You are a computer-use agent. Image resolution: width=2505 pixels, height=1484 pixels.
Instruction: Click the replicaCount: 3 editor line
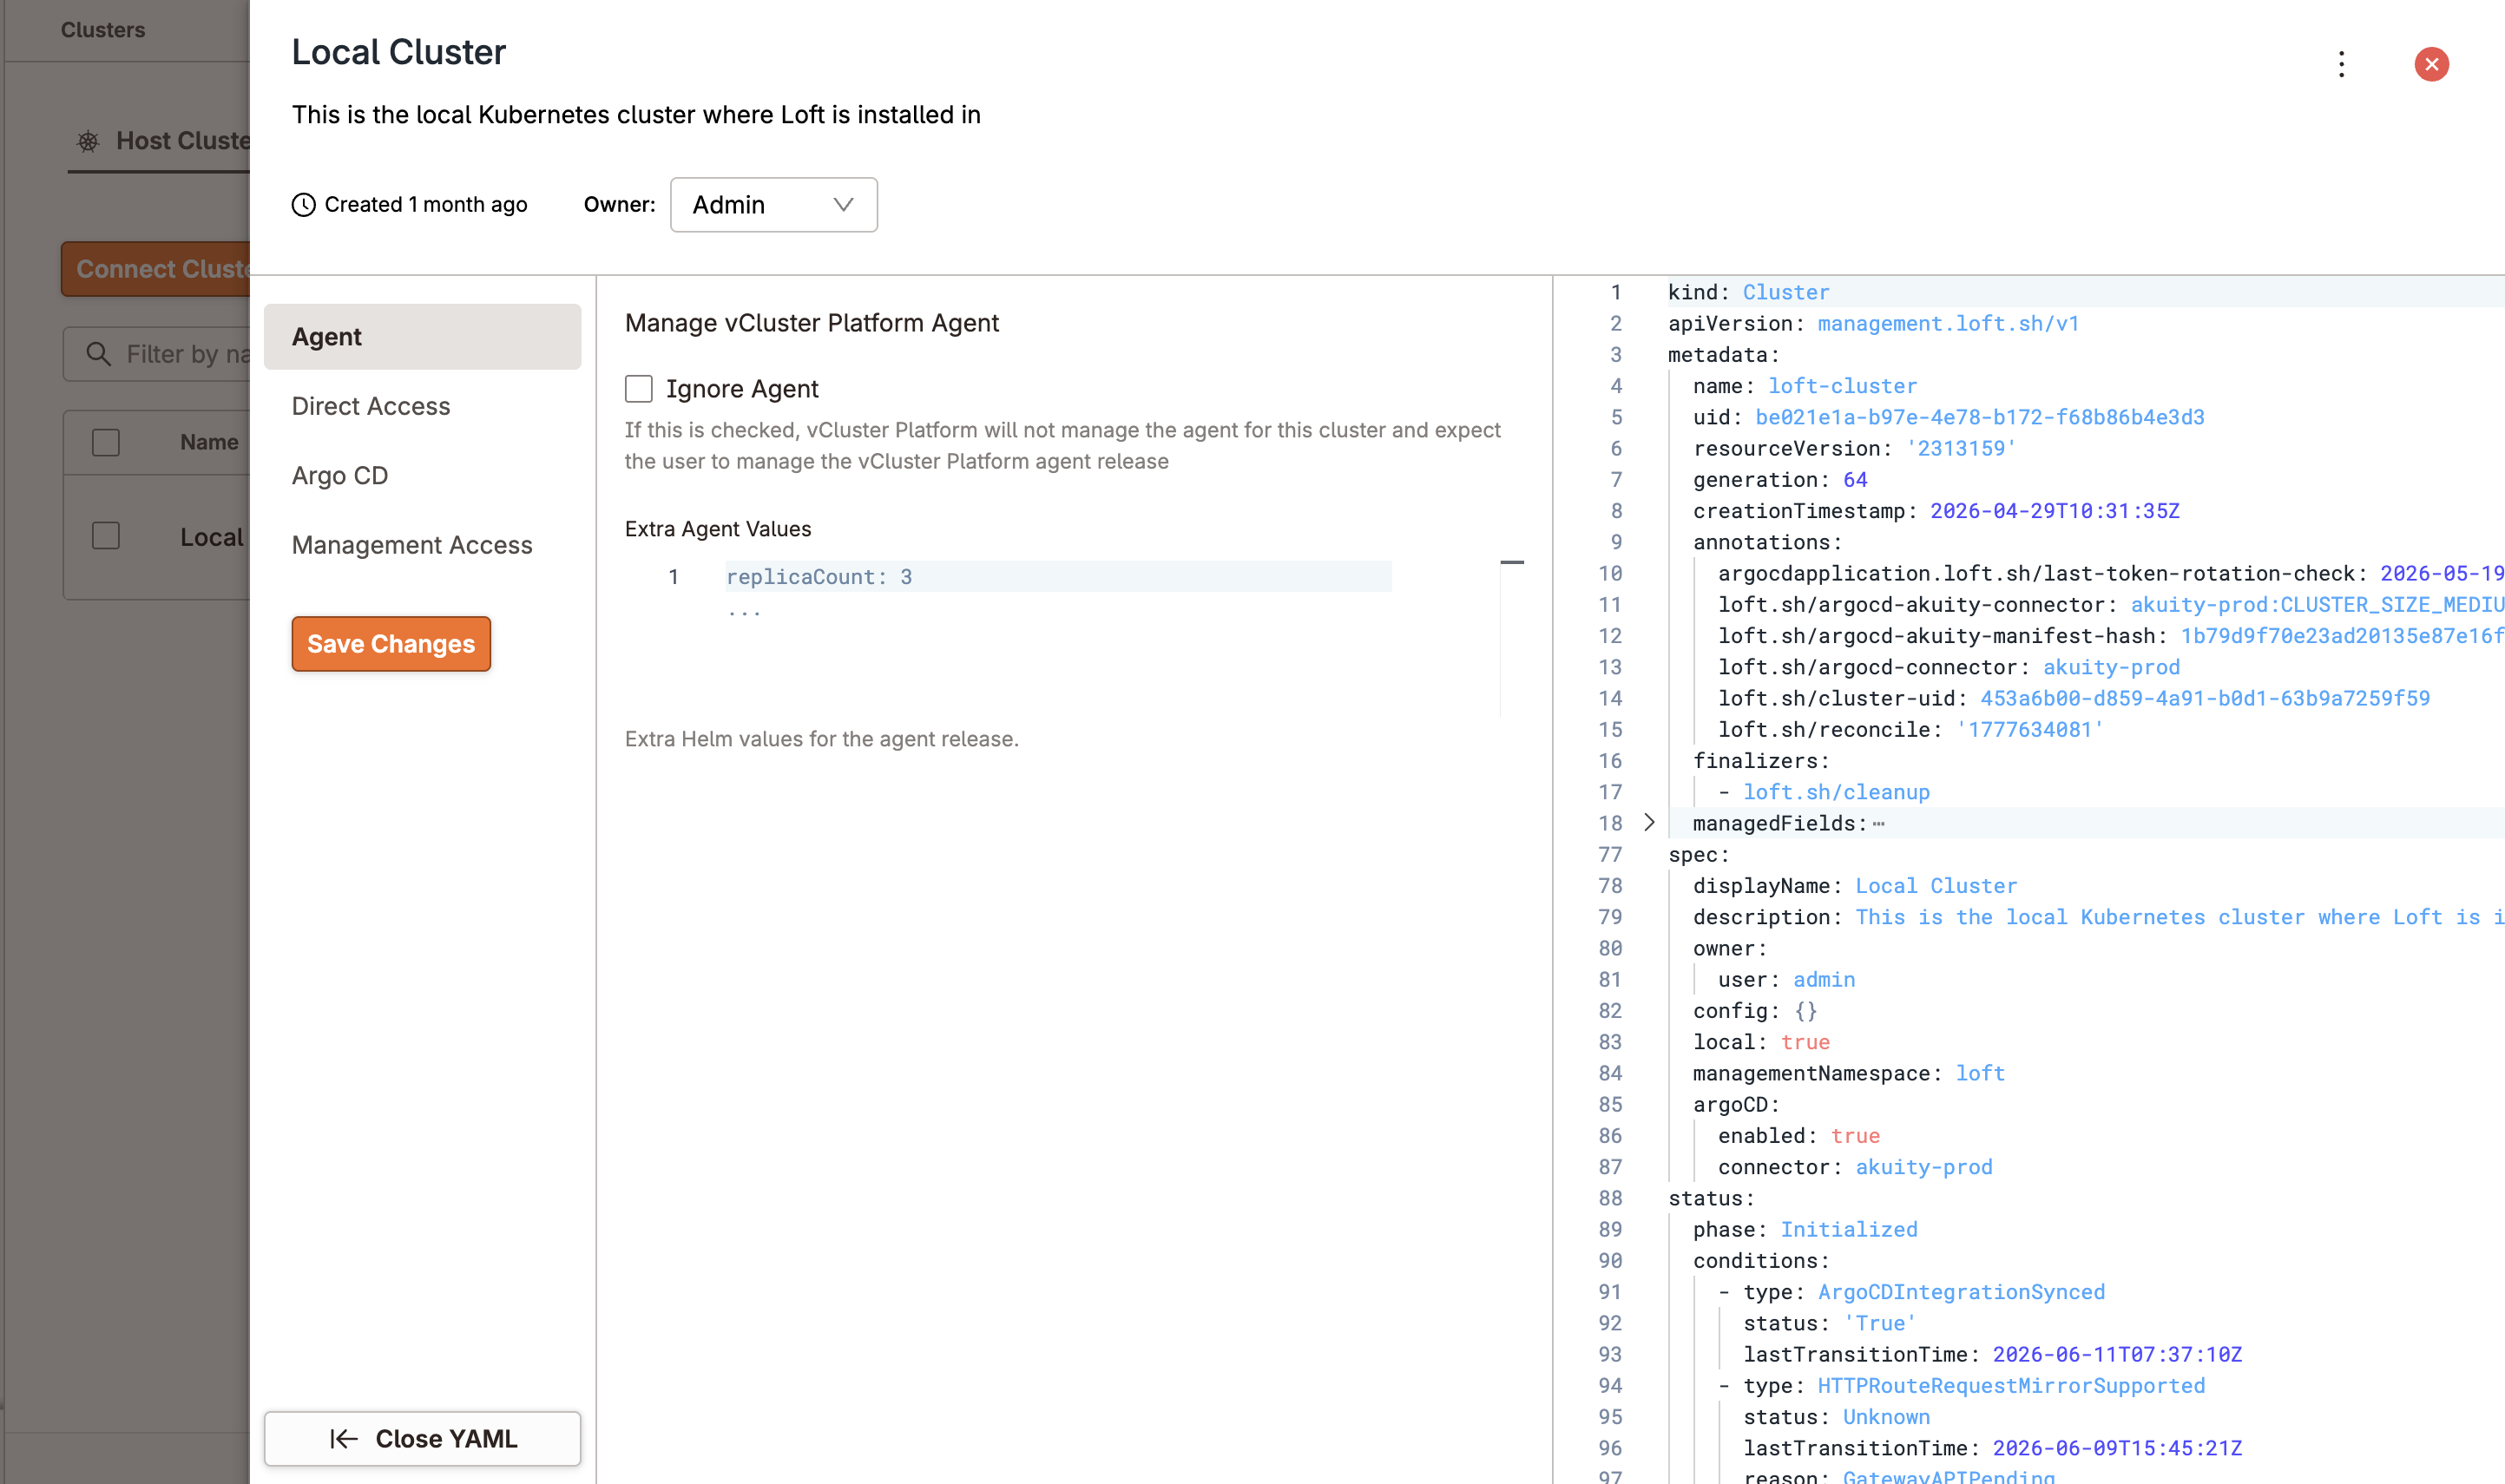1058,577
